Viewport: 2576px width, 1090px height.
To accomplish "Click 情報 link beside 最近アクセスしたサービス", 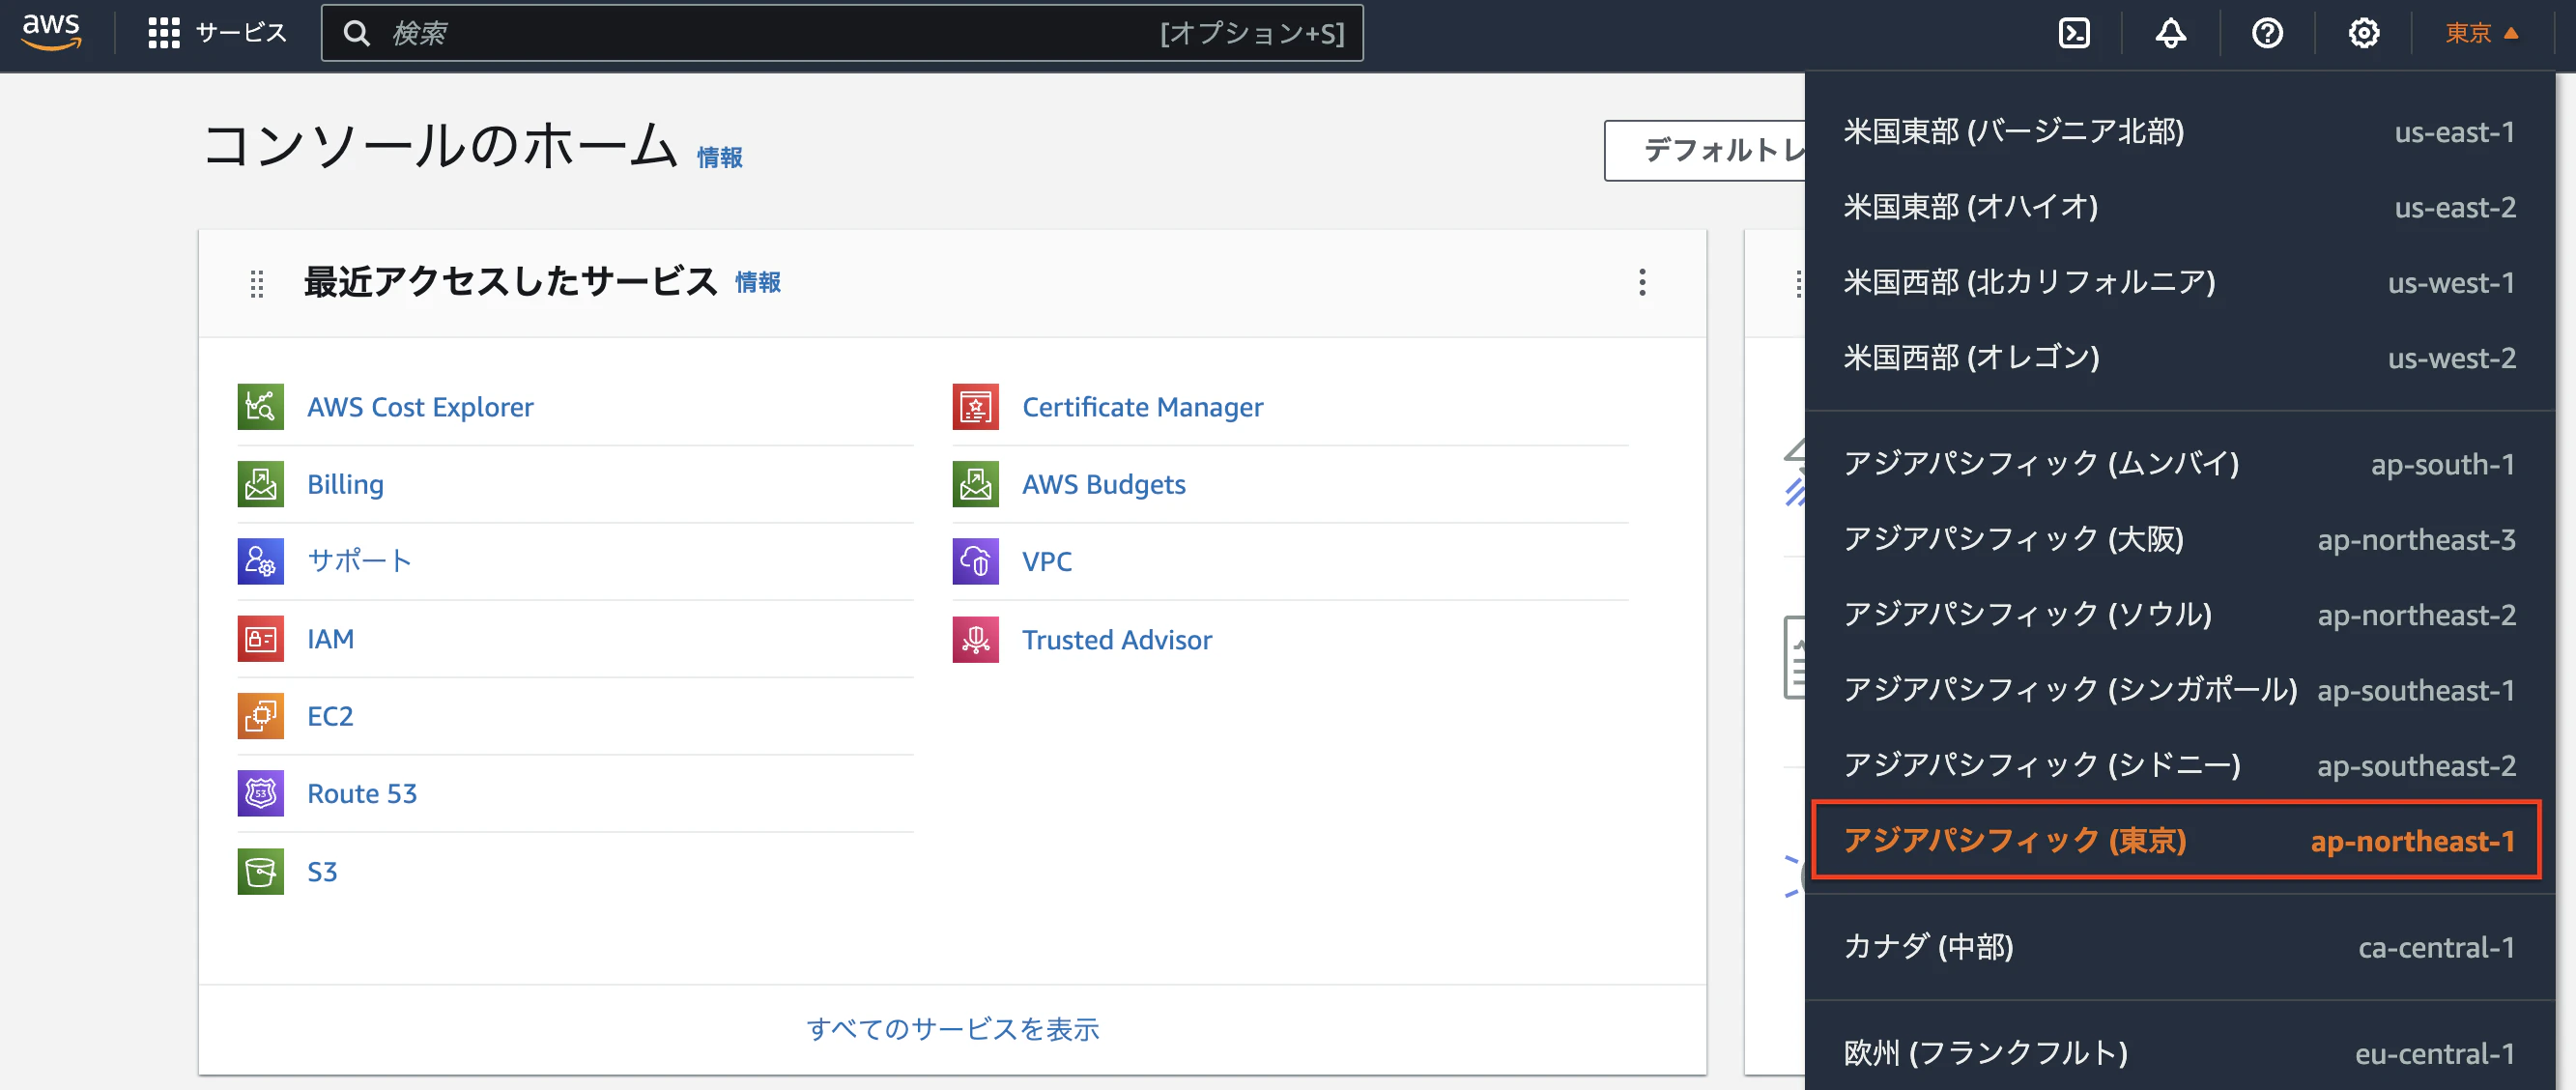I will click(757, 282).
